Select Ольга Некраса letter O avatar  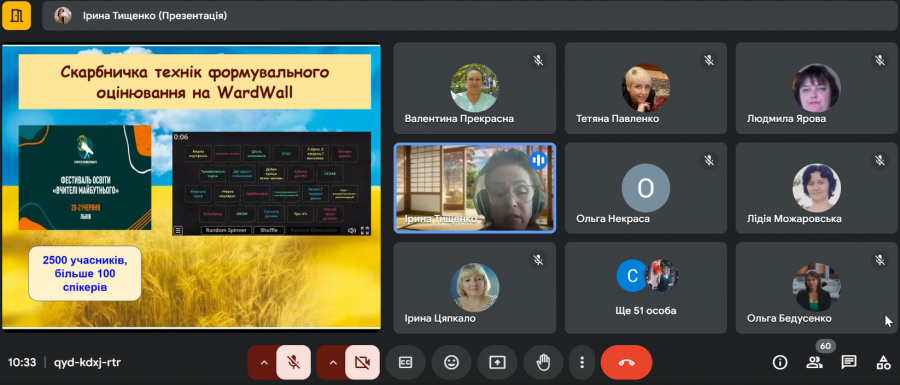point(646,188)
